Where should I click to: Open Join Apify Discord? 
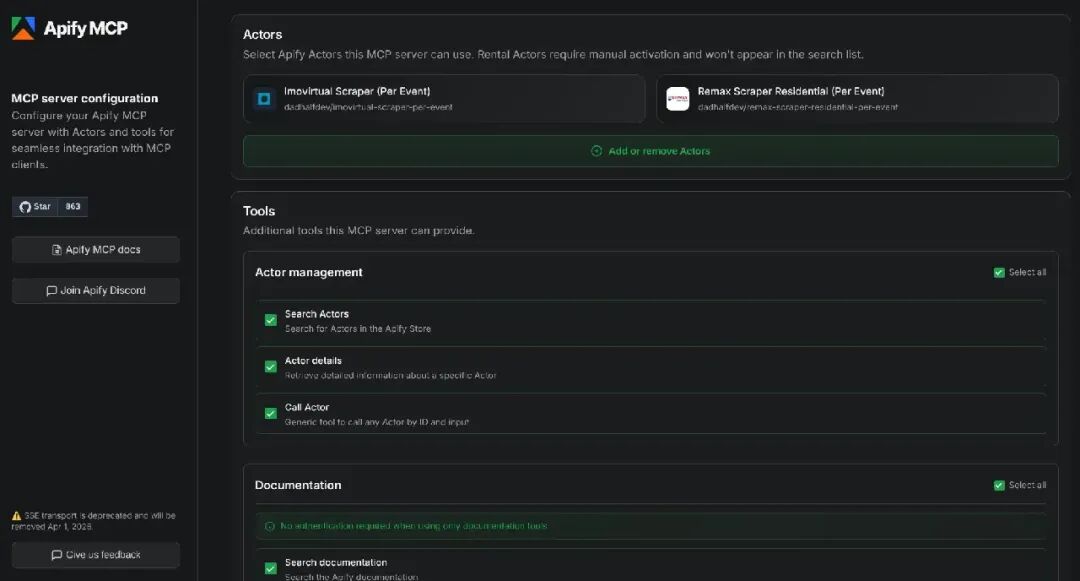[95, 290]
